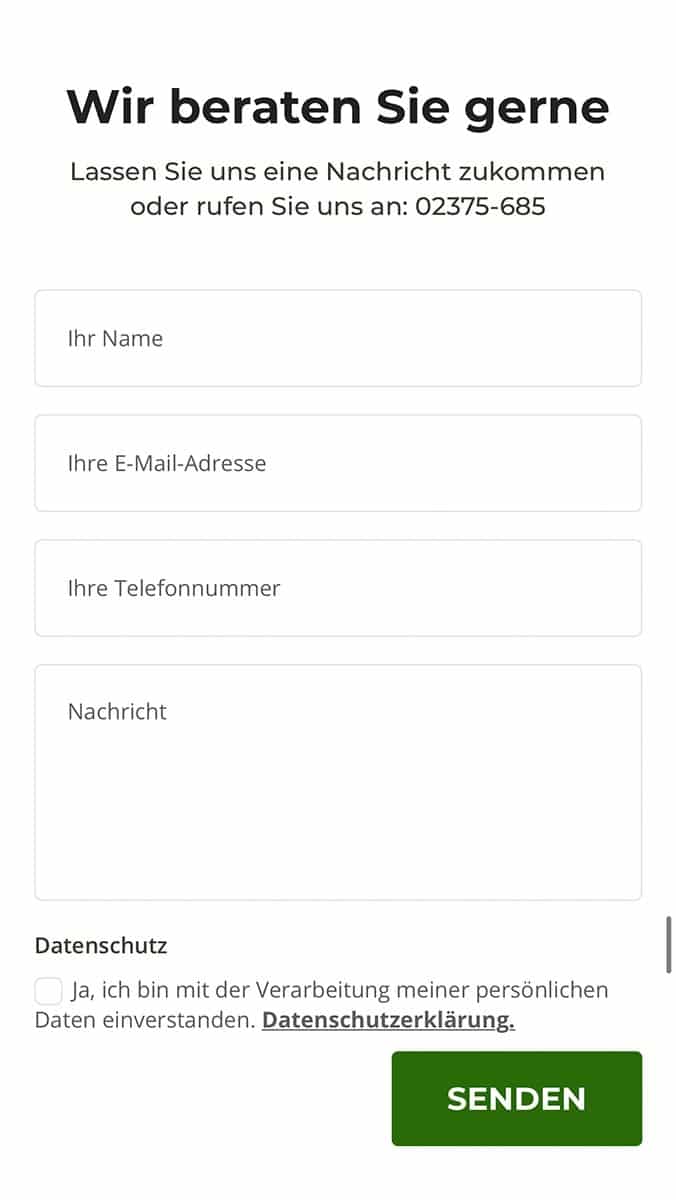The width and height of the screenshot is (676, 1200).
Task: Click the page scrollbar thumb
Action: pos(668,944)
